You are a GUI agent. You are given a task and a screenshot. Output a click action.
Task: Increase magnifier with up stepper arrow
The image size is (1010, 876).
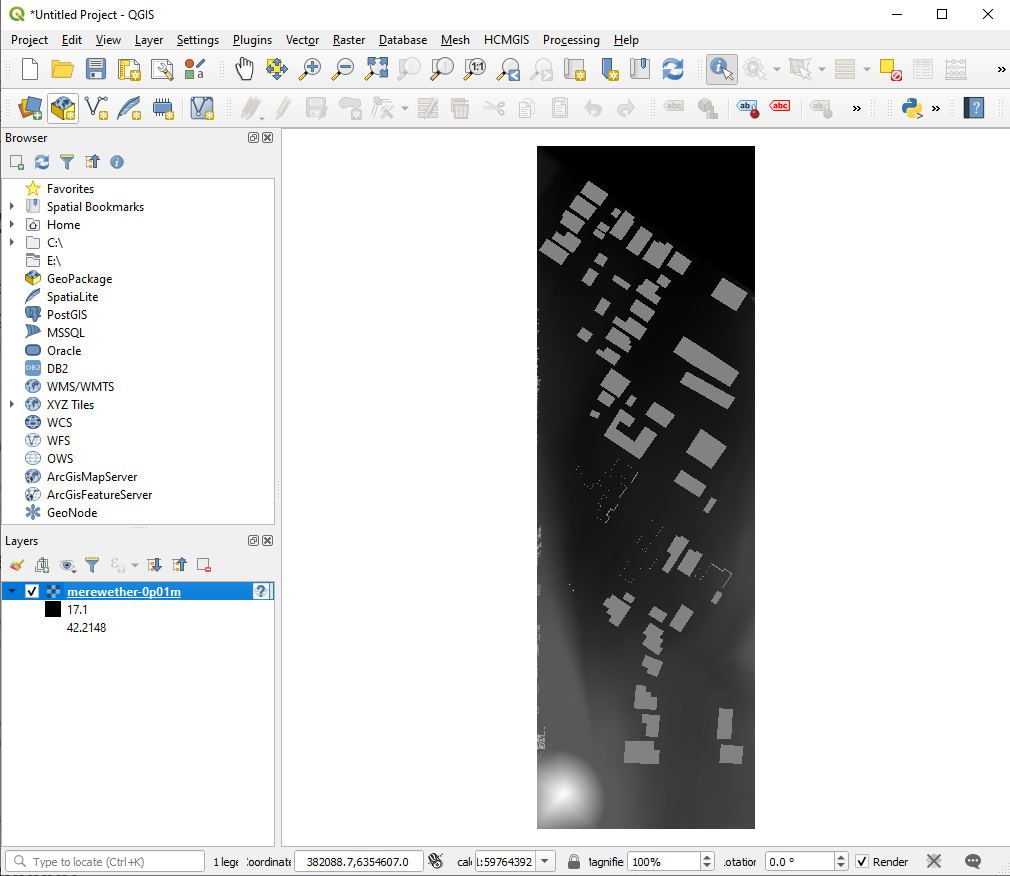(x=707, y=857)
